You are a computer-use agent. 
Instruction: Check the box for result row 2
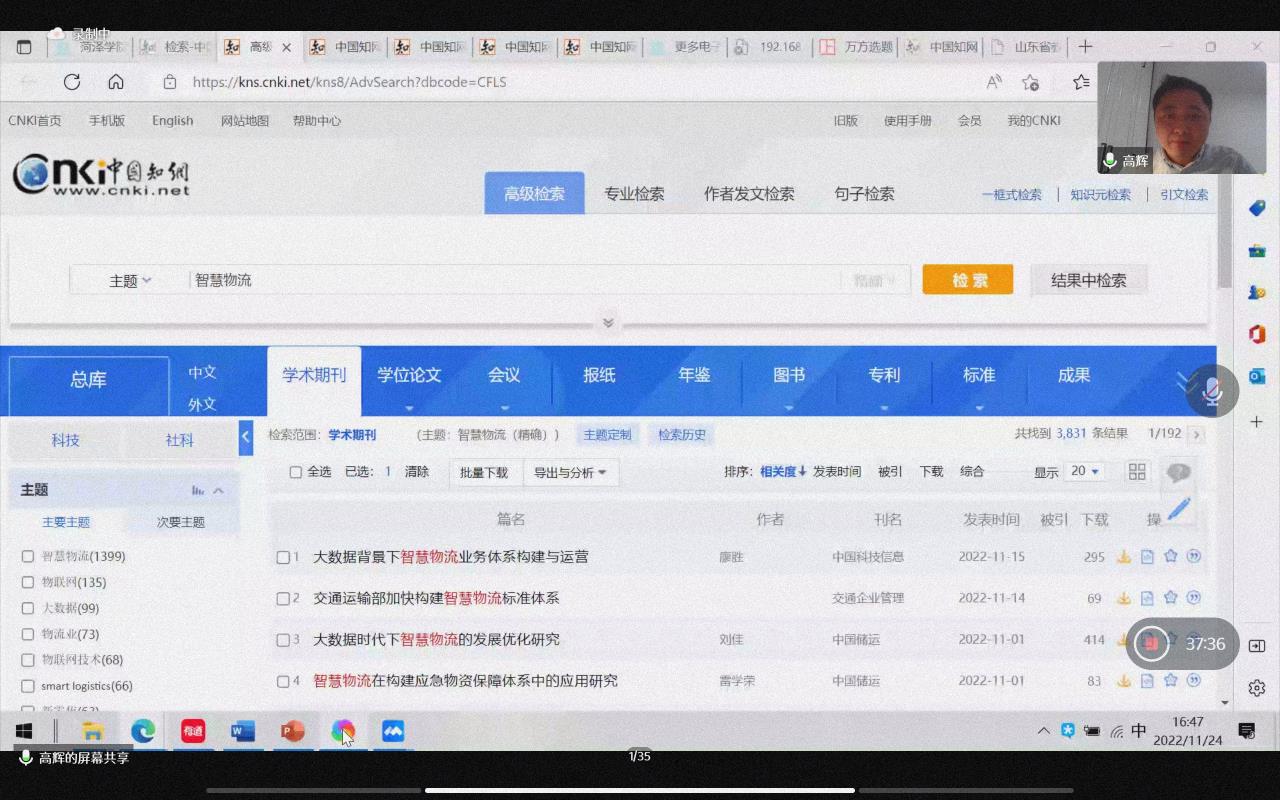click(283, 598)
